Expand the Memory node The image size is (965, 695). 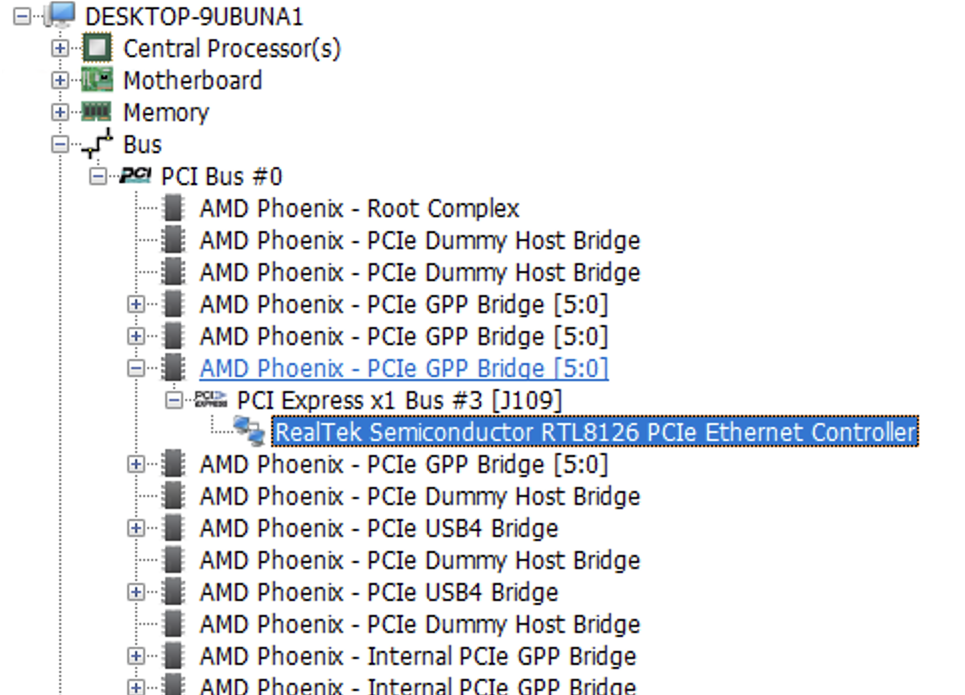coord(60,112)
